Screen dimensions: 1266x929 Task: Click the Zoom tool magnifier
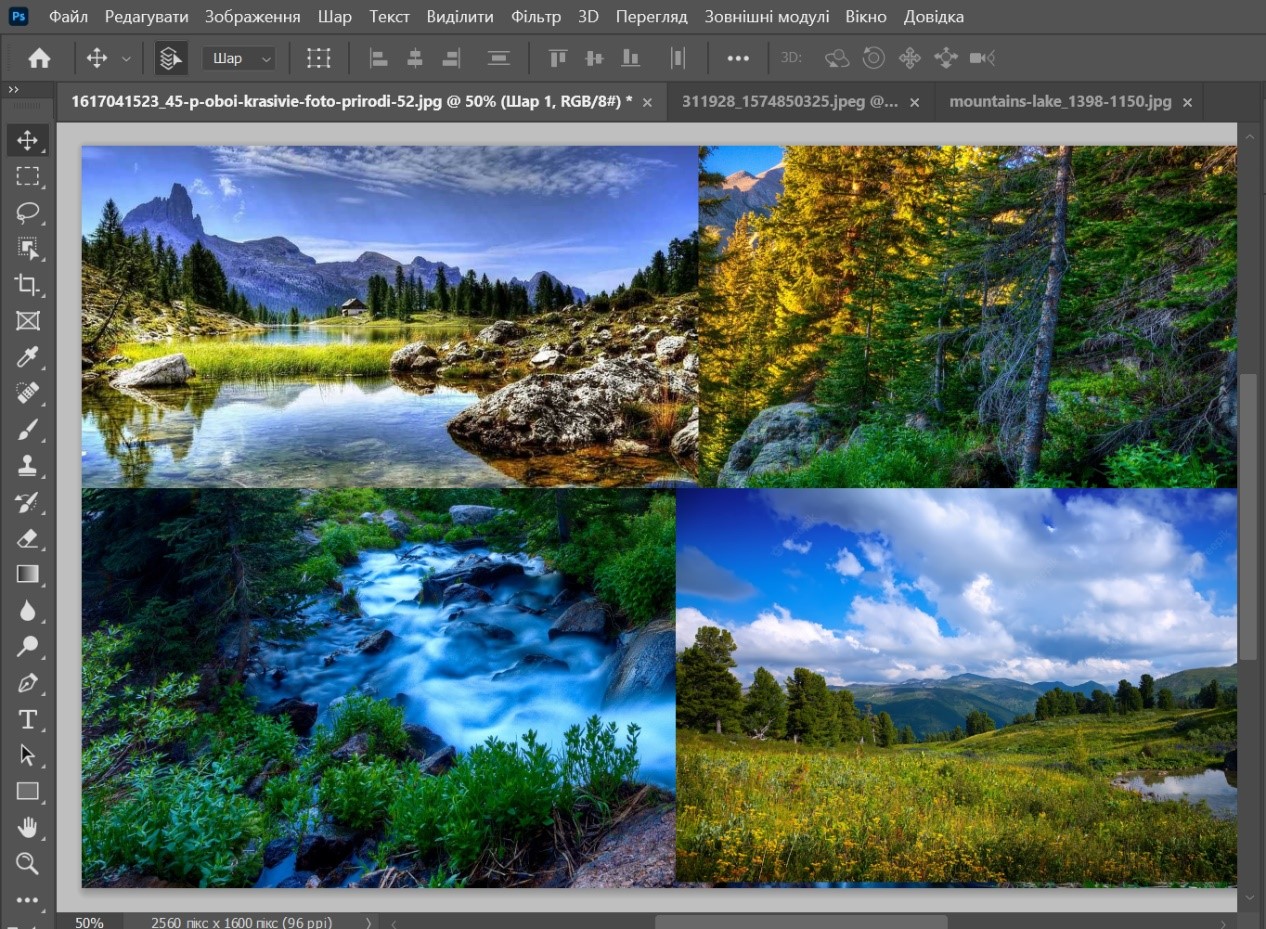pos(27,863)
